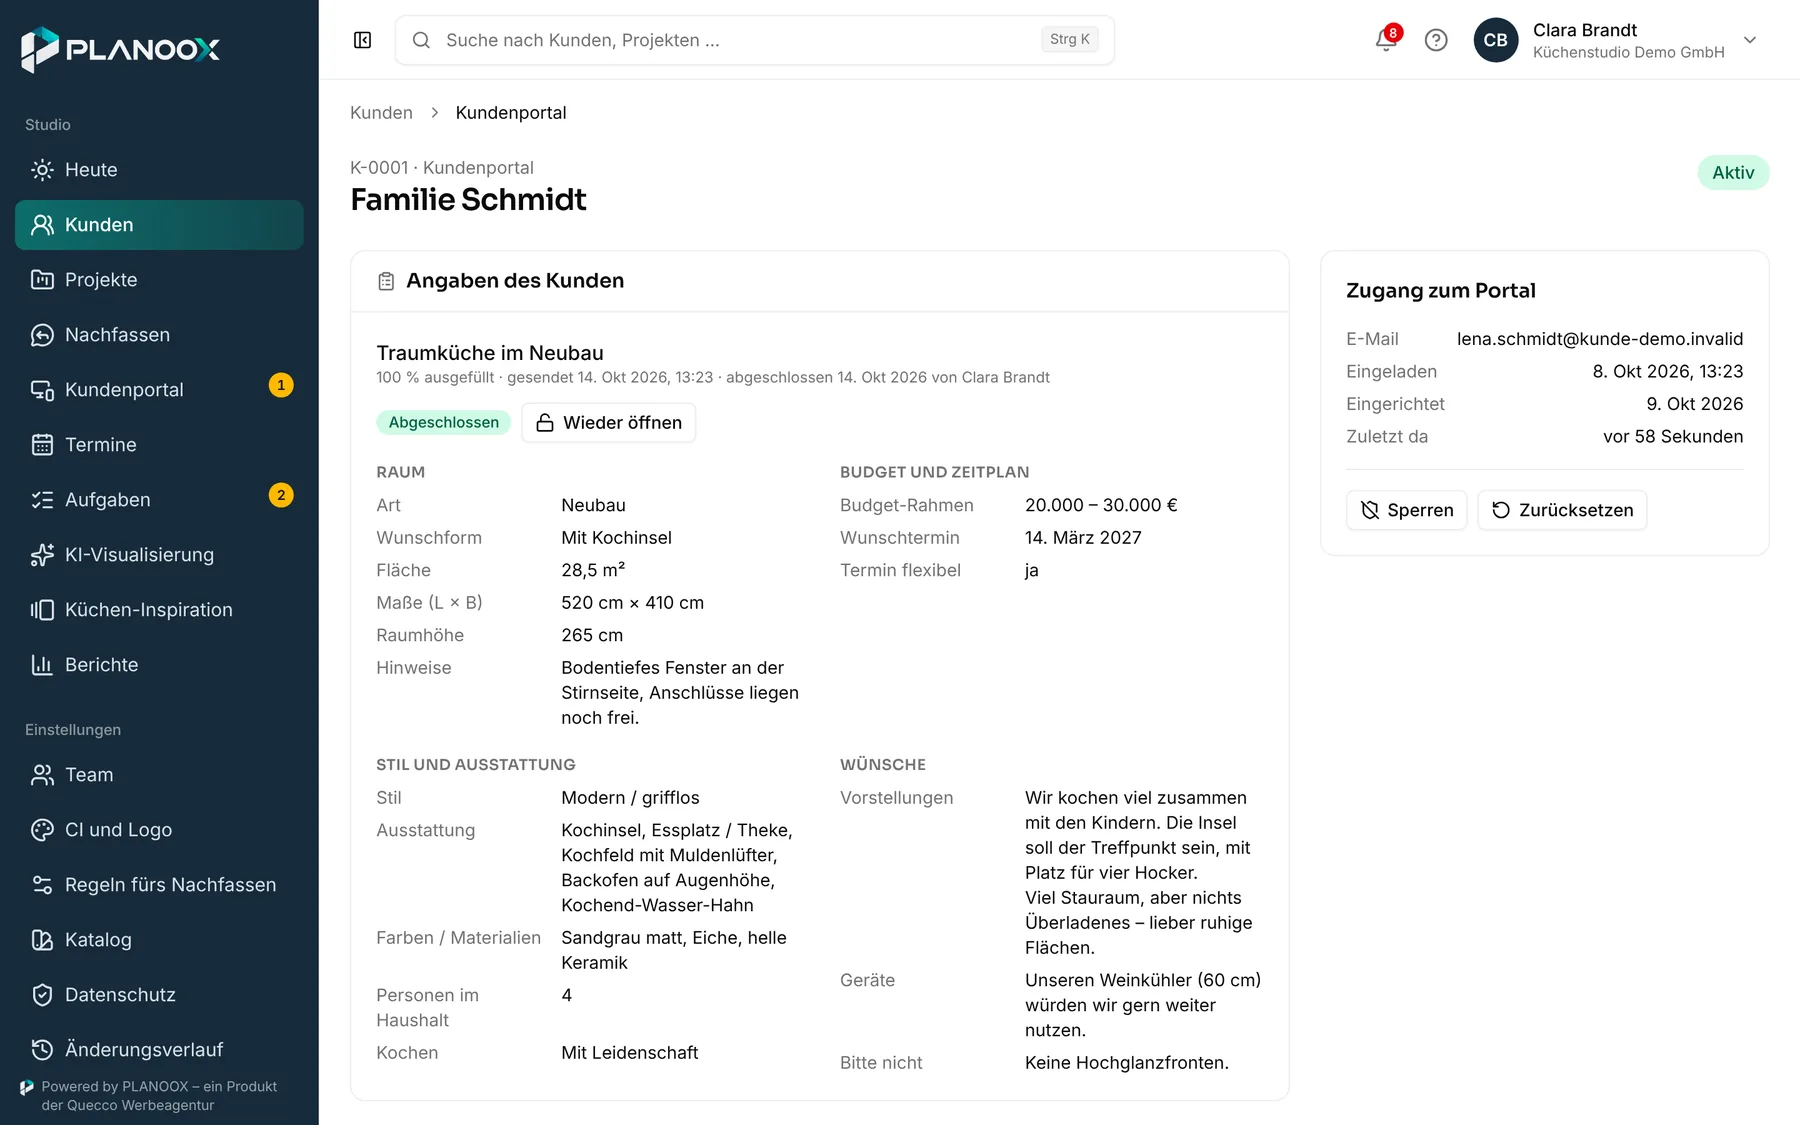Click the Aufgaben checklist icon
Screen dimensions: 1800x1125
coord(42,500)
